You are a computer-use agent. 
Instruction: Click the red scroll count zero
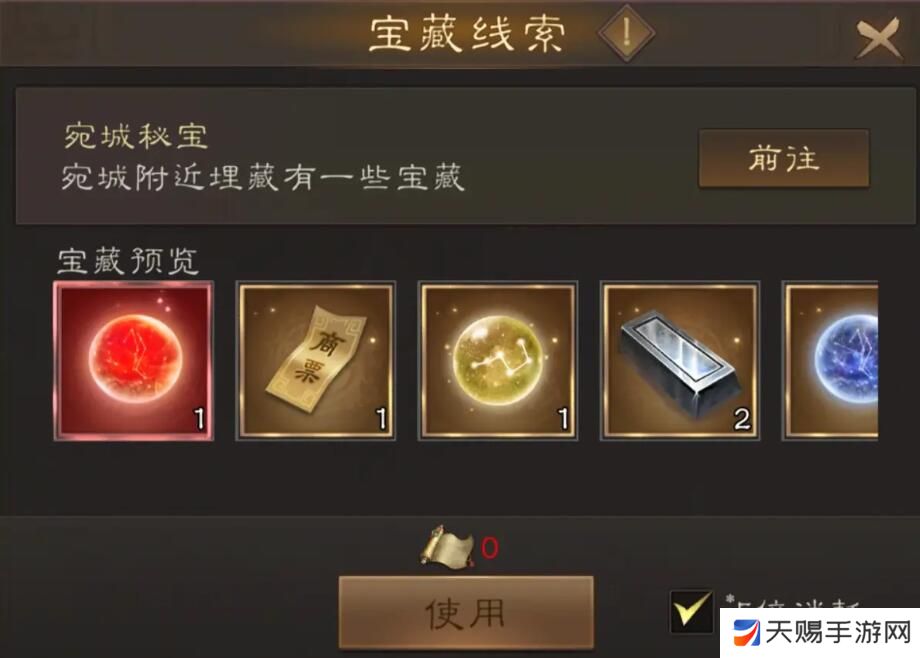pos(490,548)
